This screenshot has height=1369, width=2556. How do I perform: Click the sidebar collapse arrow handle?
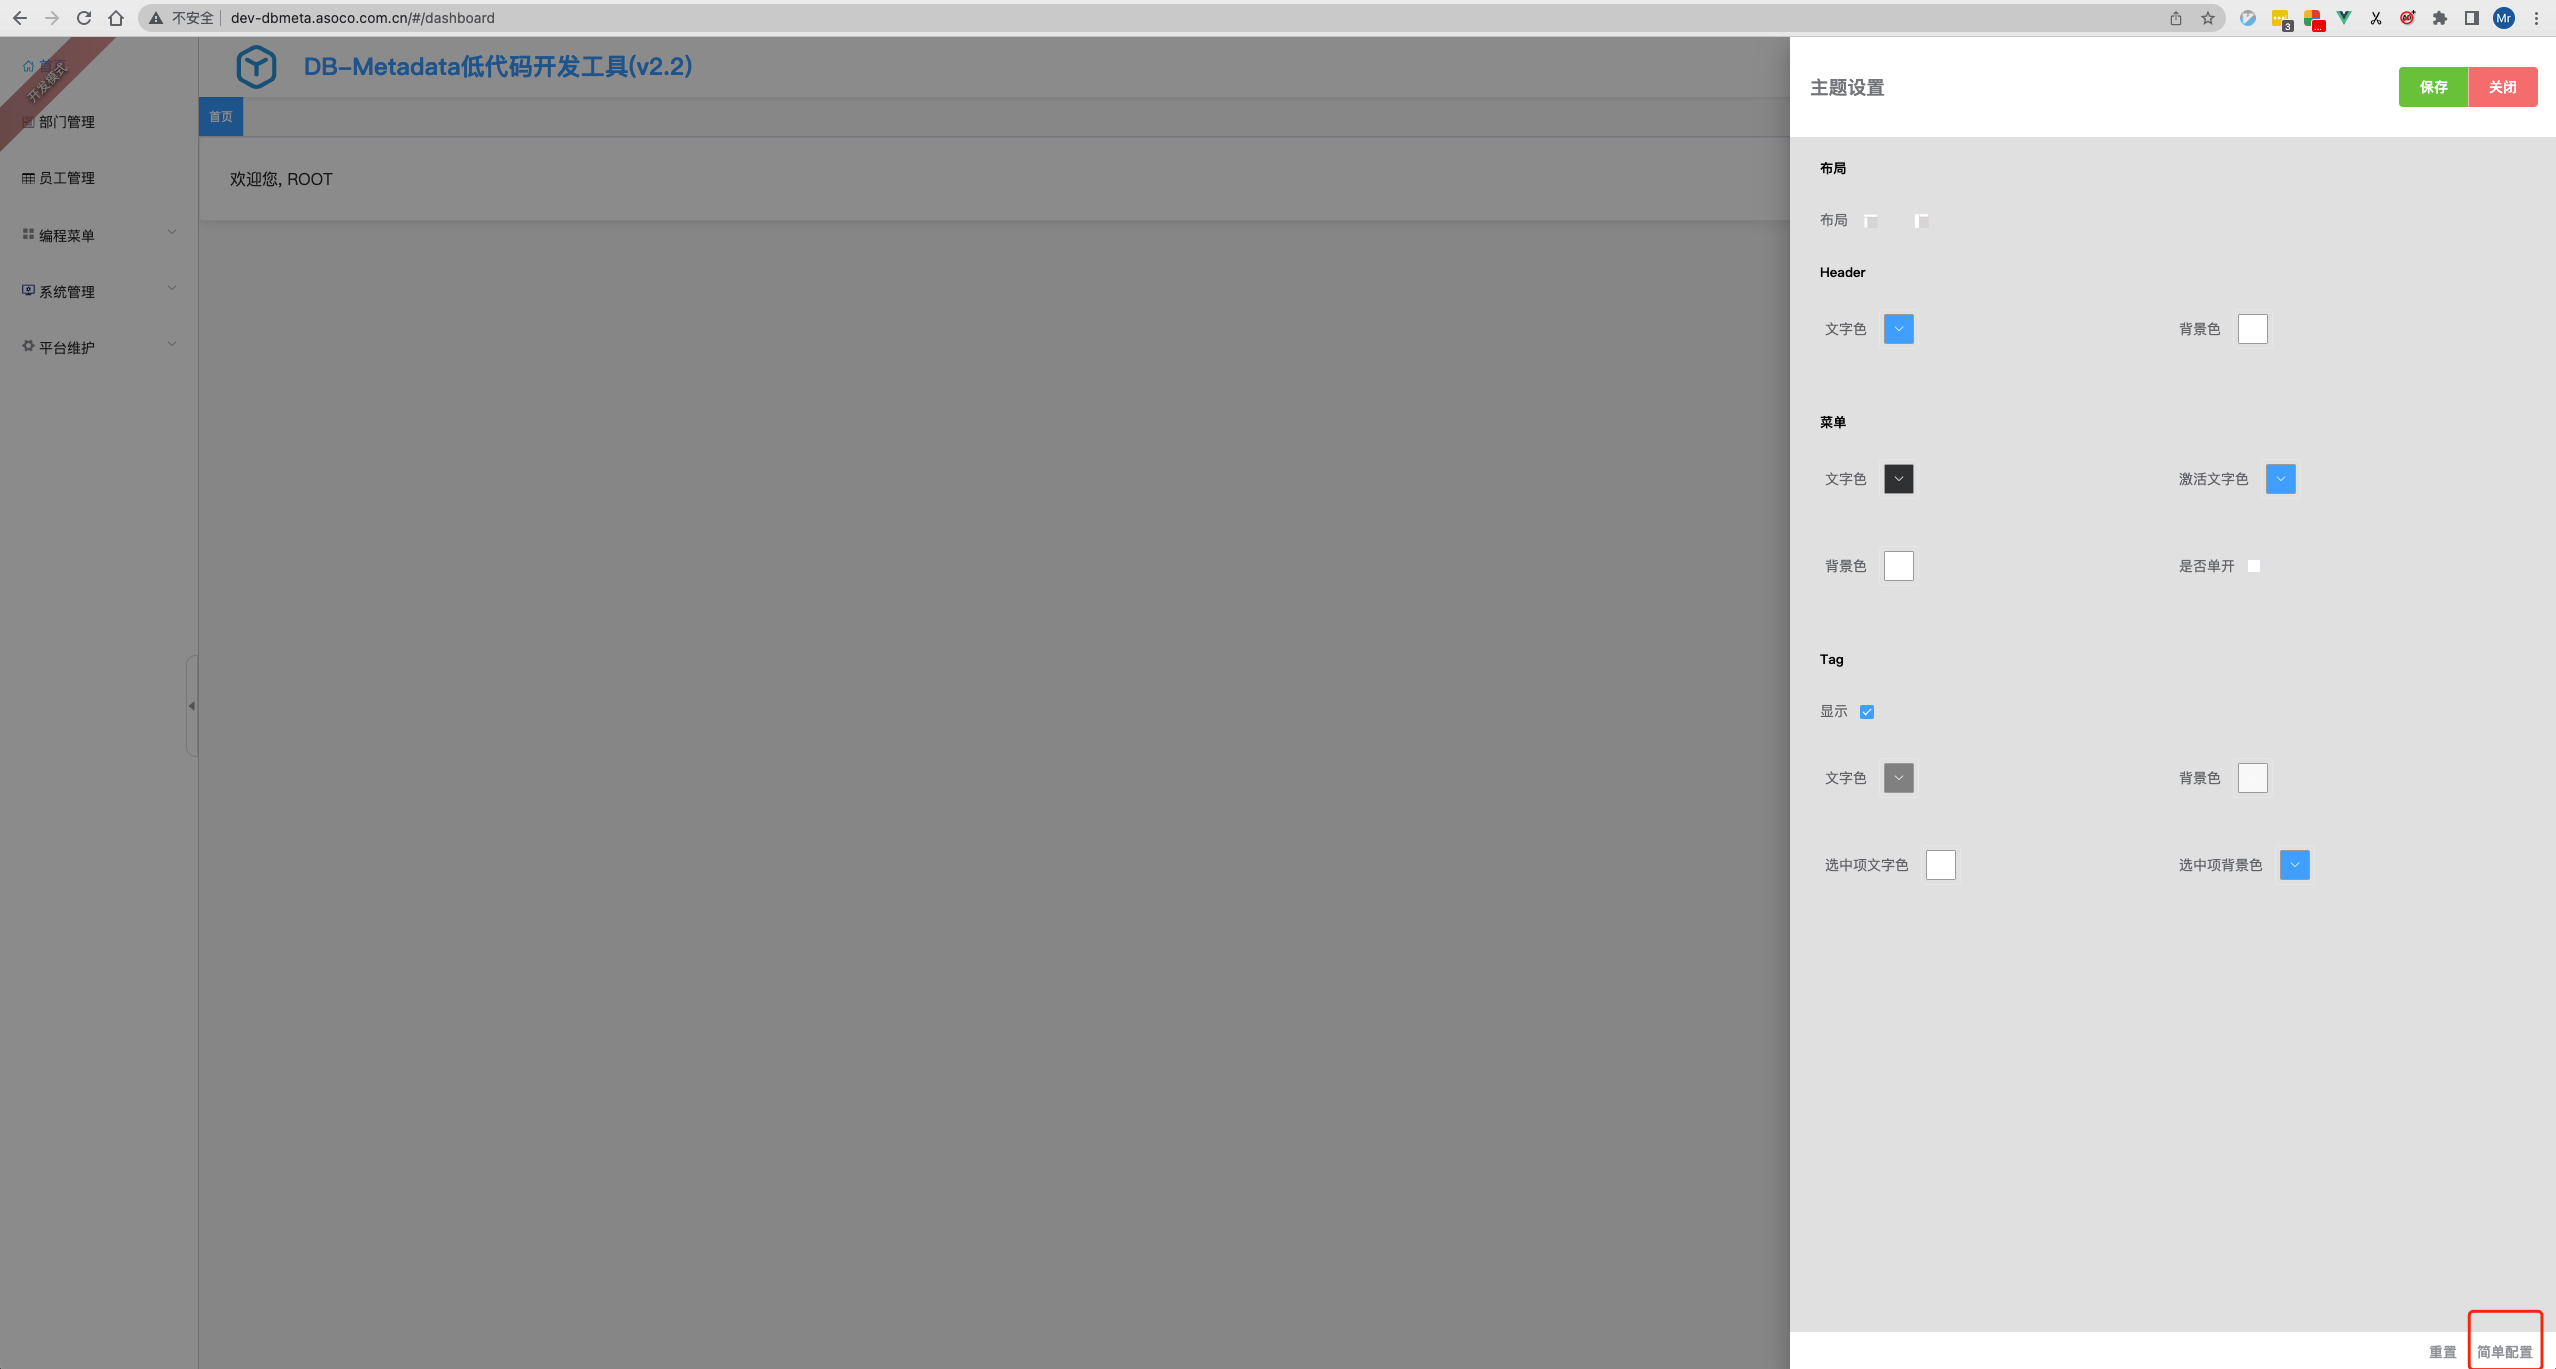coord(191,706)
